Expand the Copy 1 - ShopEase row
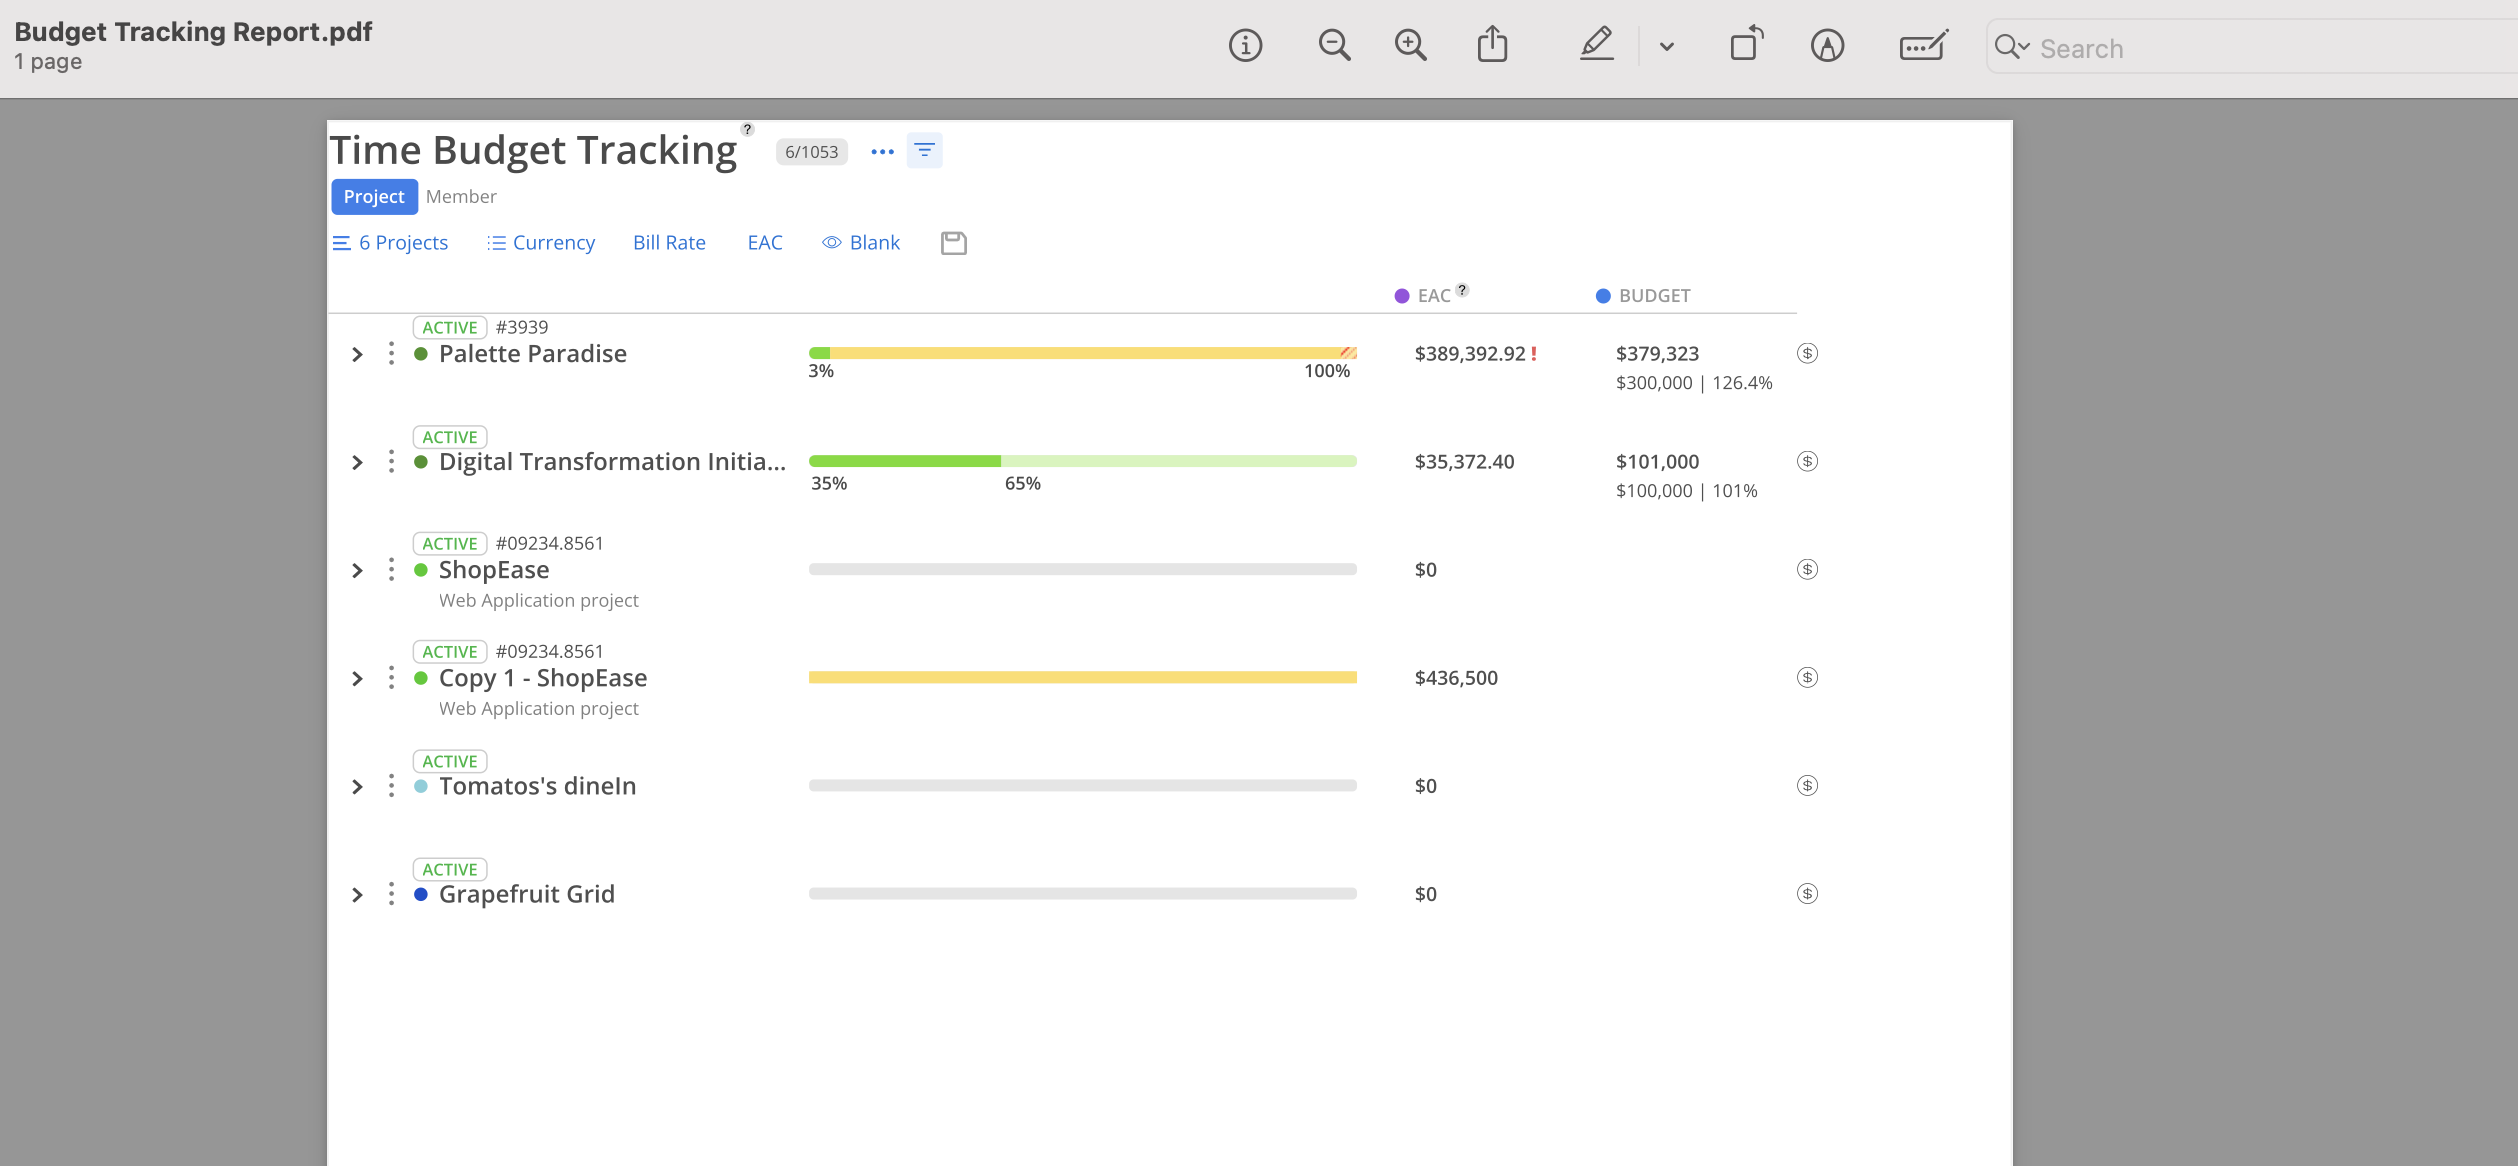The width and height of the screenshot is (2518, 1166). tap(357, 678)
